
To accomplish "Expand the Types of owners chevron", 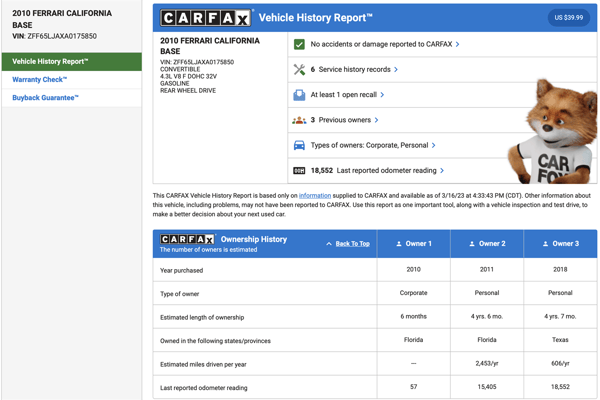I will click(434, 145).
